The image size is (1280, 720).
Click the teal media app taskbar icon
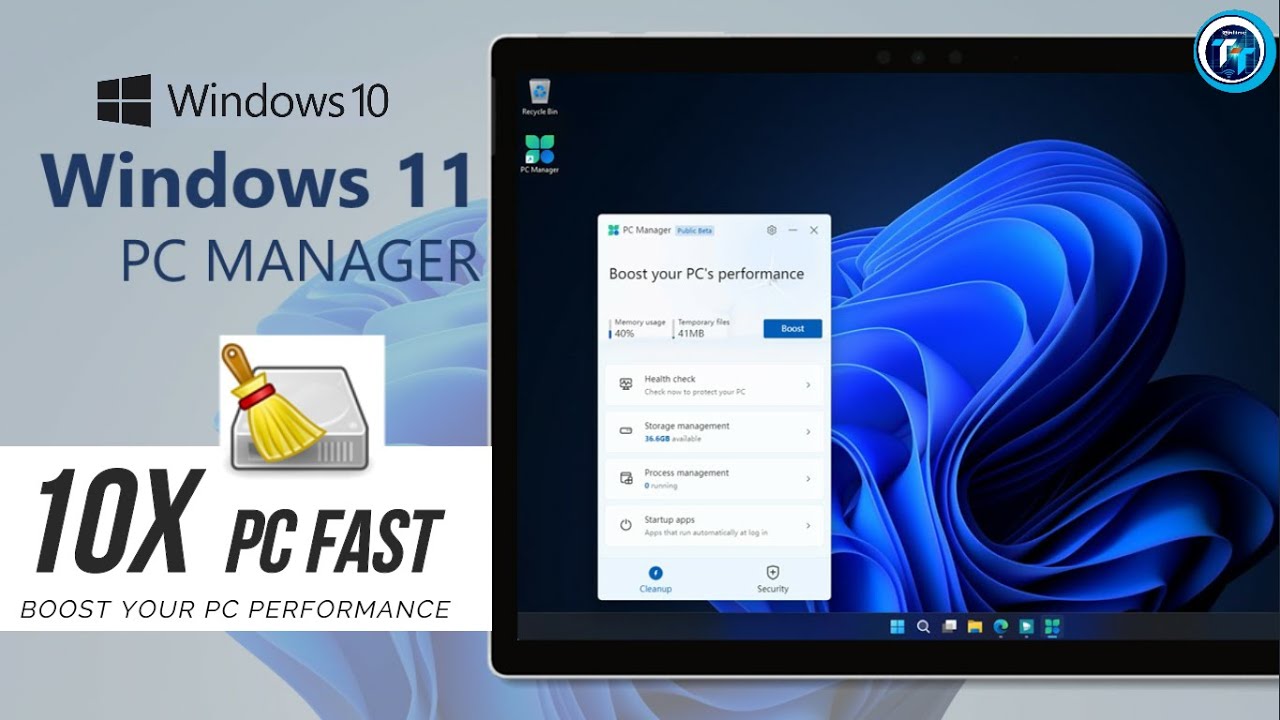point(1026,627)
